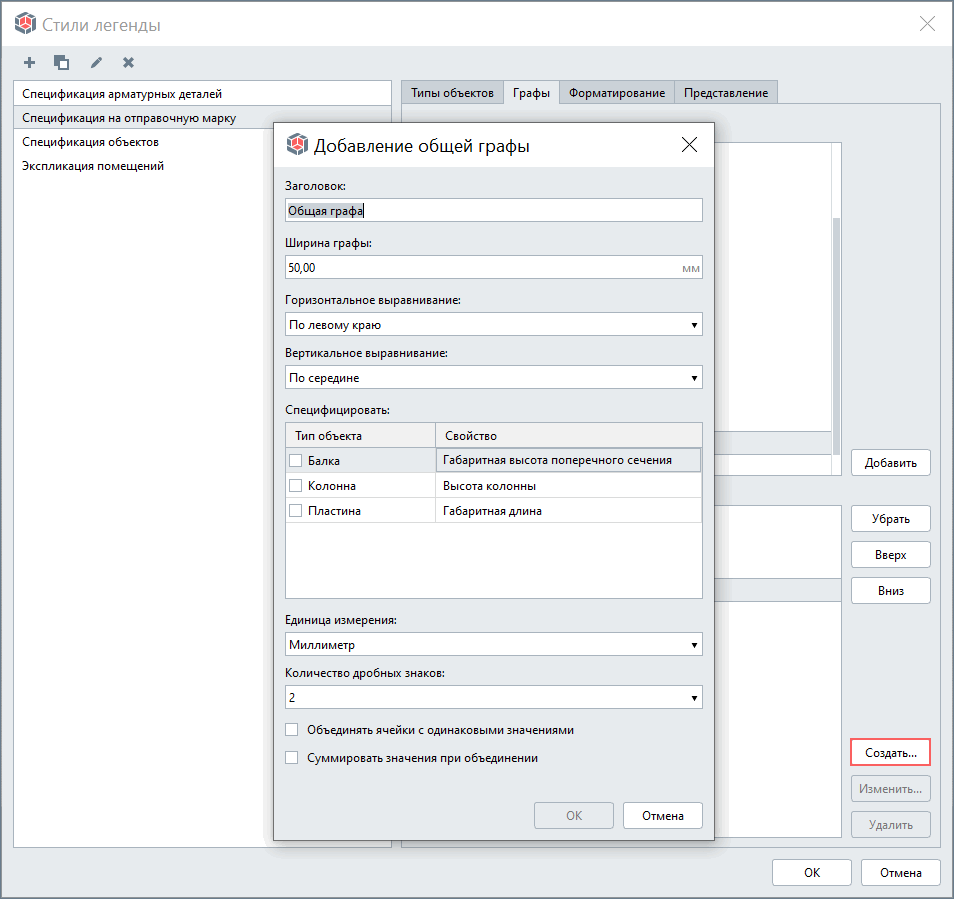This screenshot has height=899, width=954.
Task: Click the Тип объекта column header
Action: 360,436
